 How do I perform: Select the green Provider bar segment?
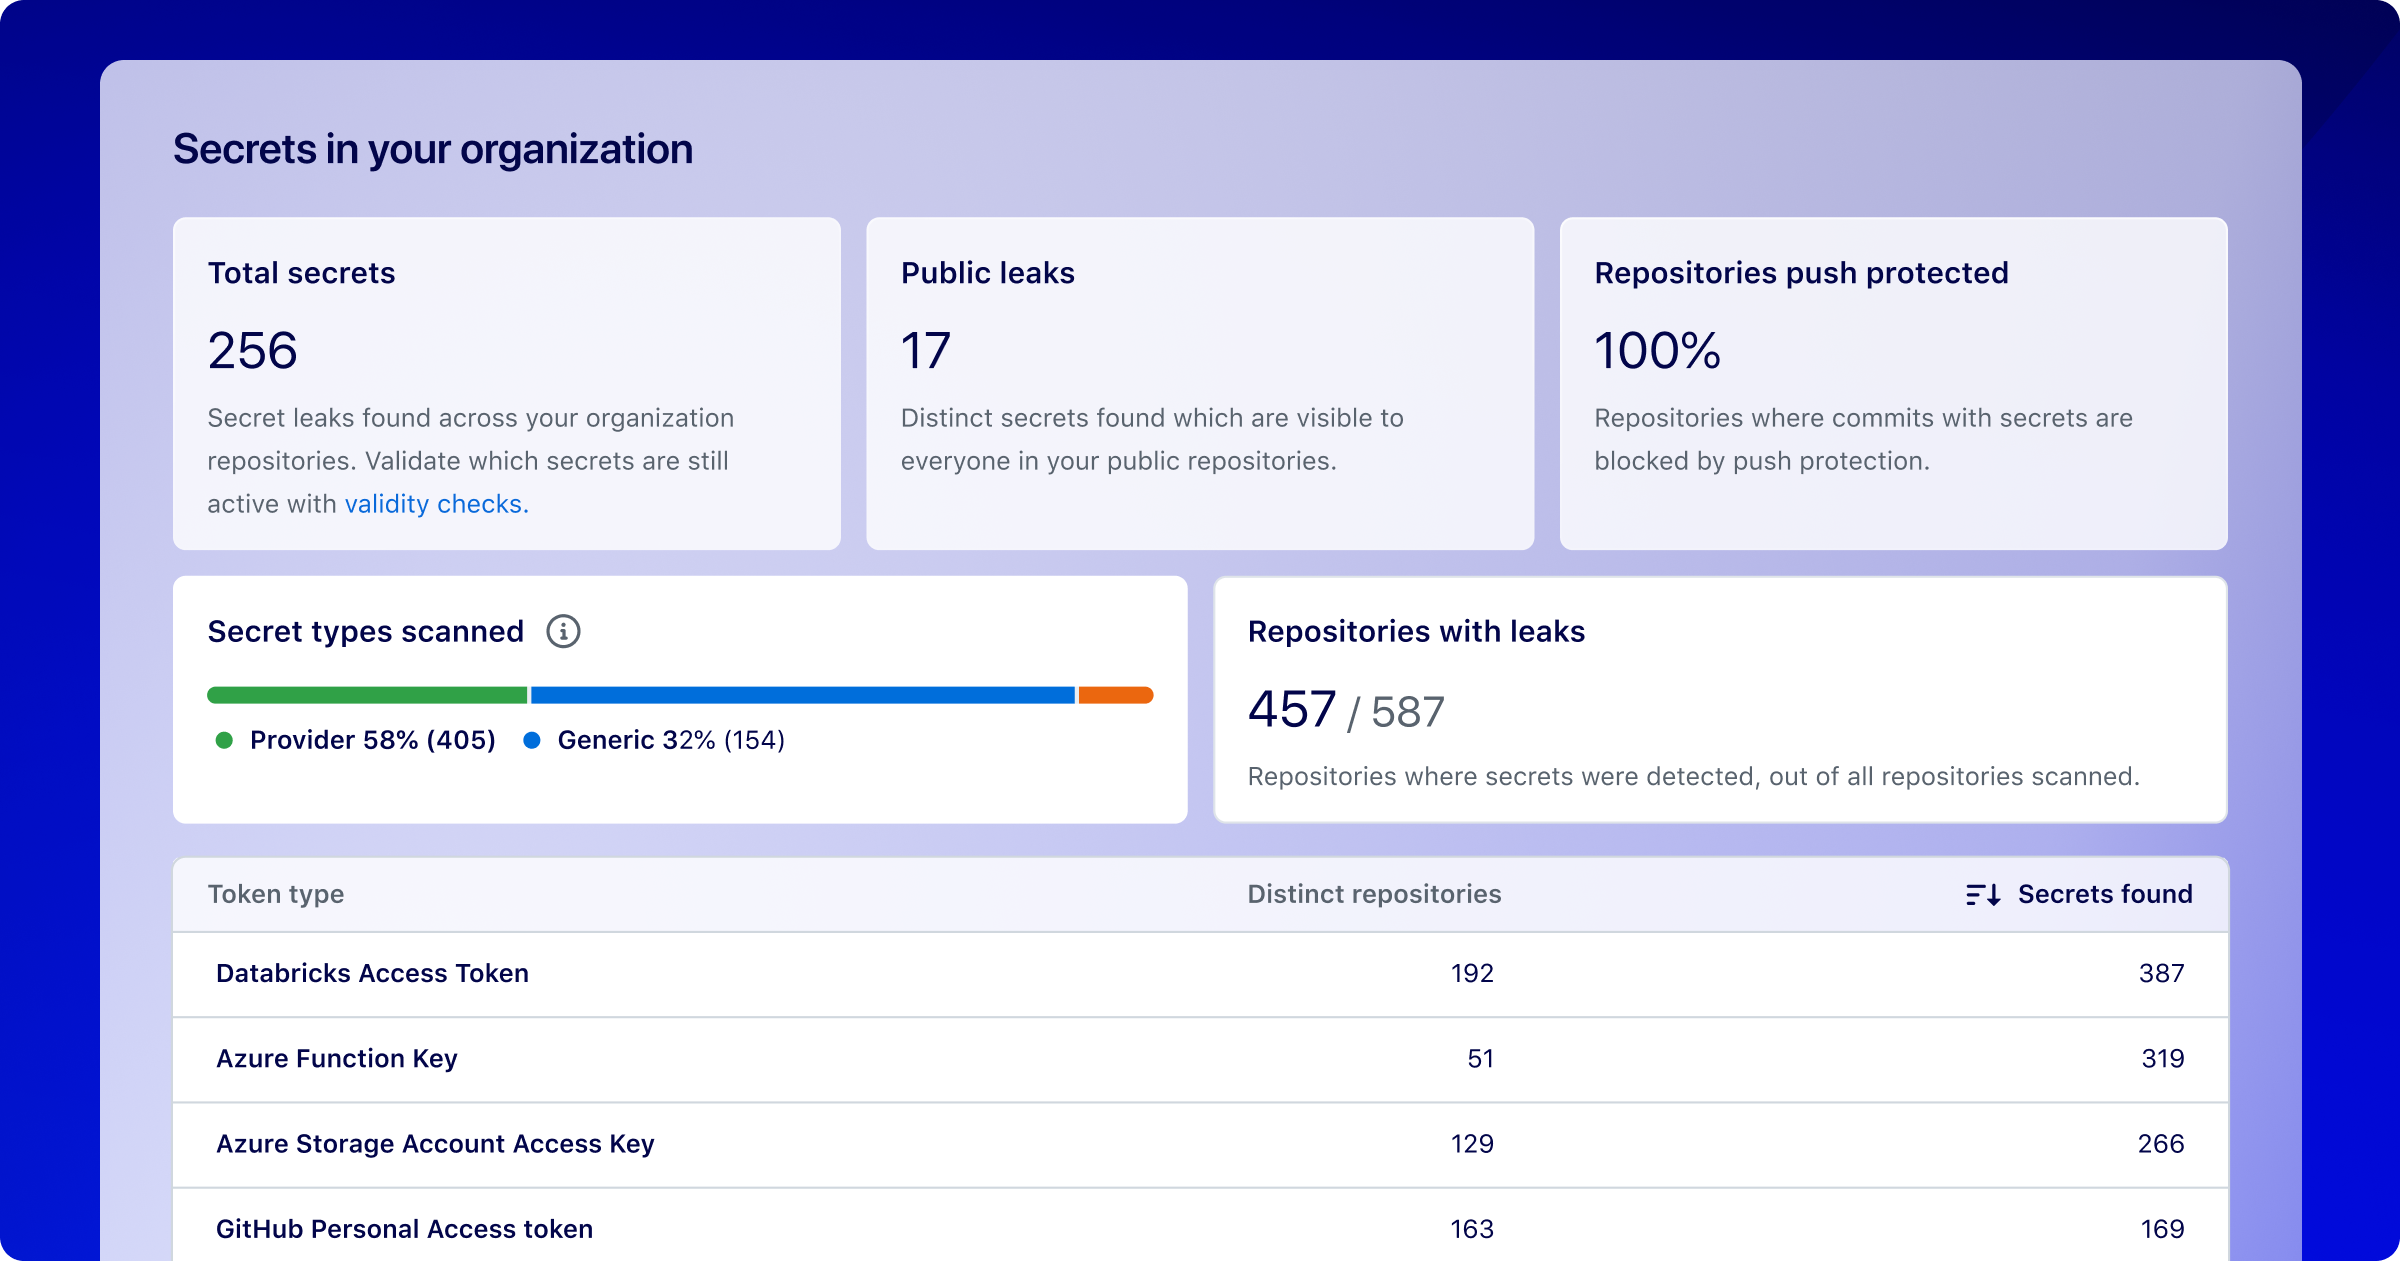pos(367,695)
